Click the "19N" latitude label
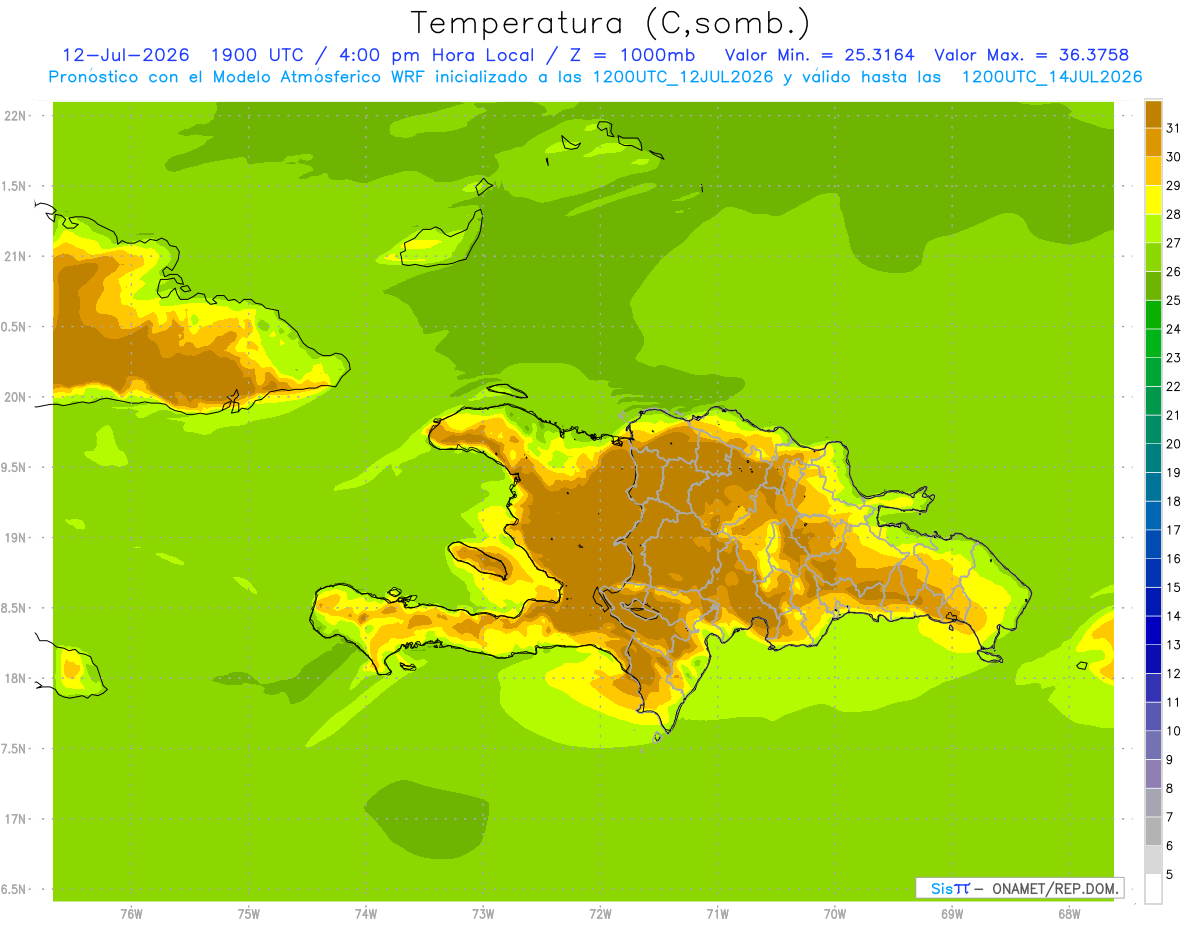The image size is (1200, 927). [15, 538]
